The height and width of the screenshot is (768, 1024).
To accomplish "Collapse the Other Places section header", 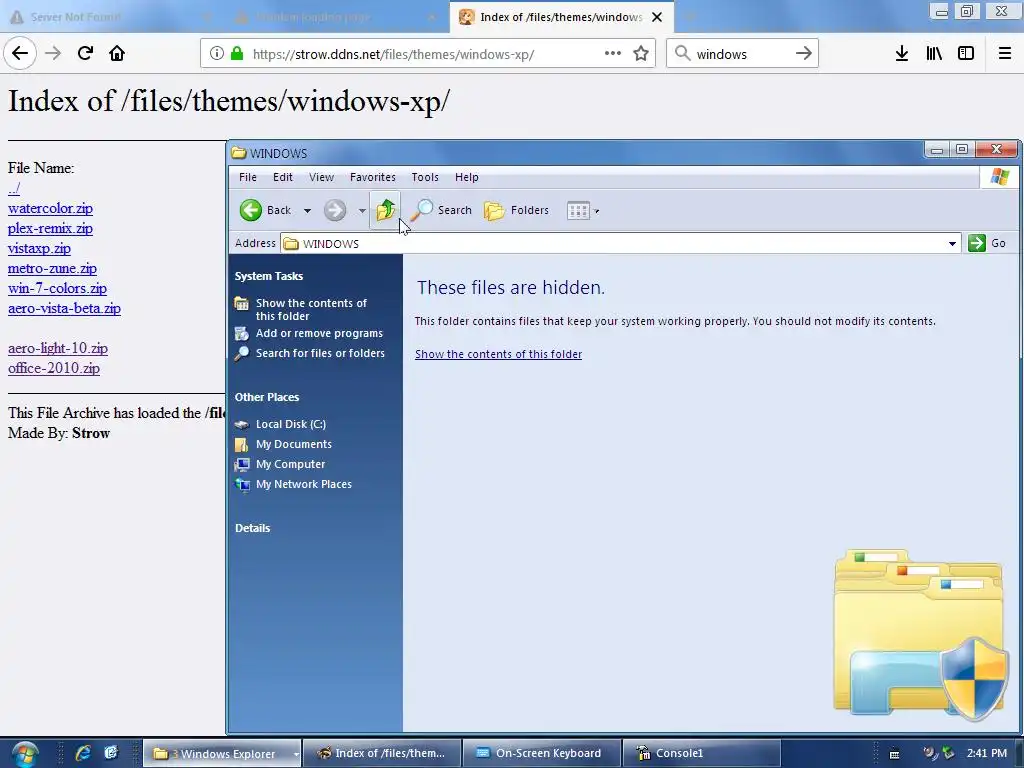I will click(267, 397).
